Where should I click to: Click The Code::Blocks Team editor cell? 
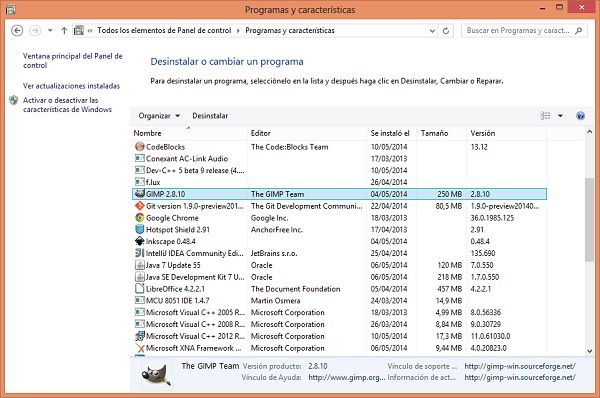(x=290, y=147)
